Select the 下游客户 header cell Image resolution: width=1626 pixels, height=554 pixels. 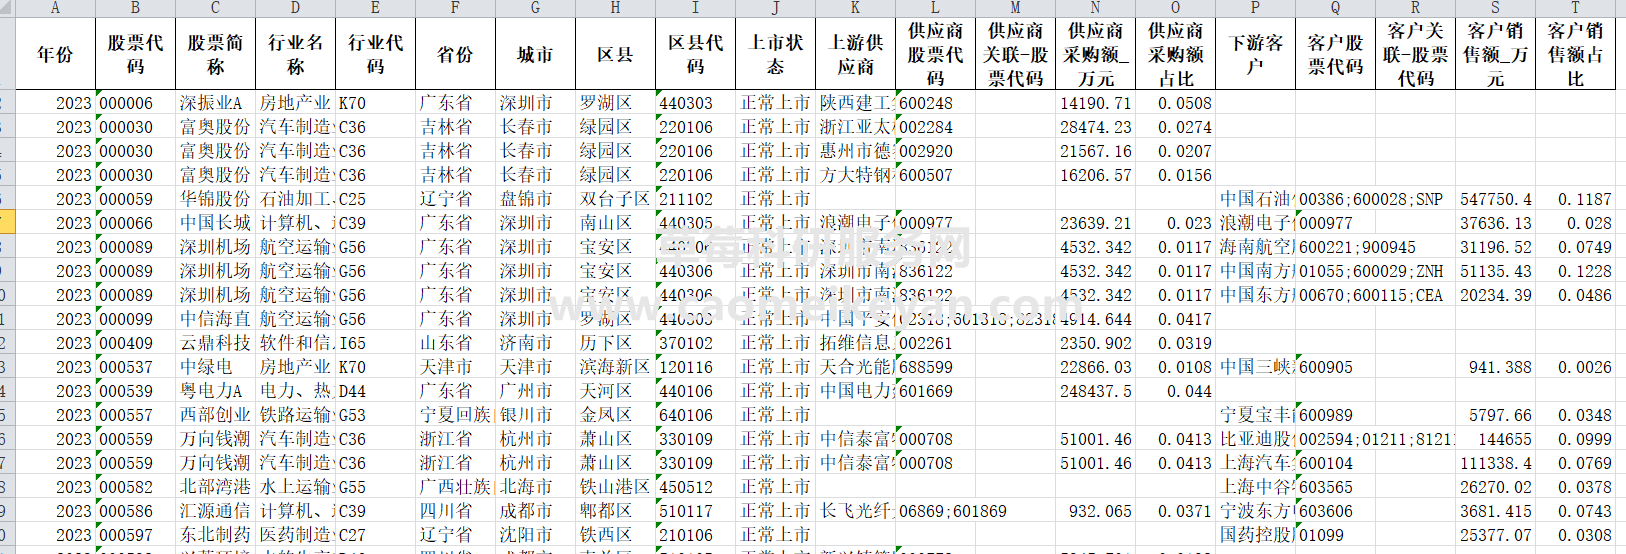pyautogui.click(x=1255, y=54)
